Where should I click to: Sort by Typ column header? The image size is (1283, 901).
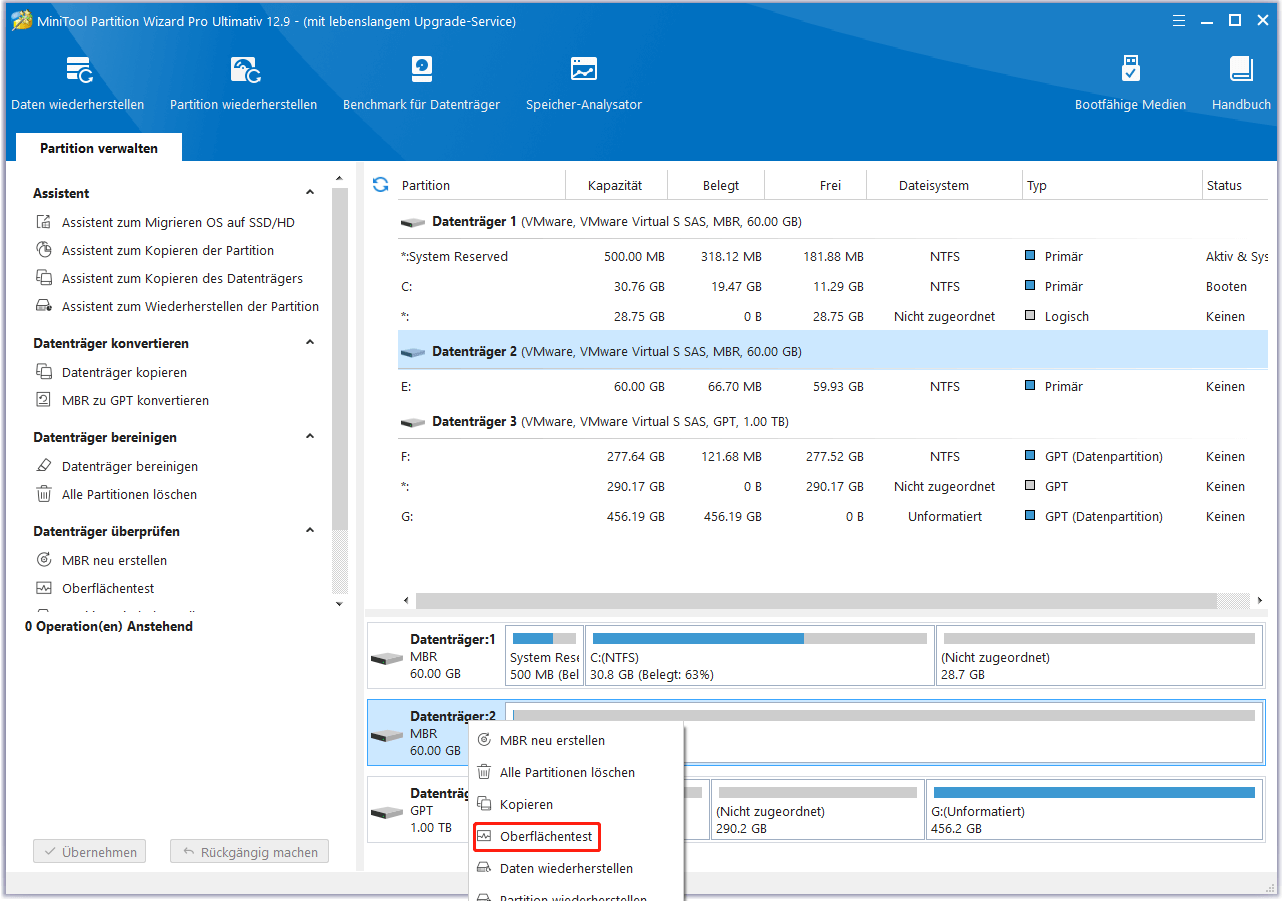[x=1112, y=186]
